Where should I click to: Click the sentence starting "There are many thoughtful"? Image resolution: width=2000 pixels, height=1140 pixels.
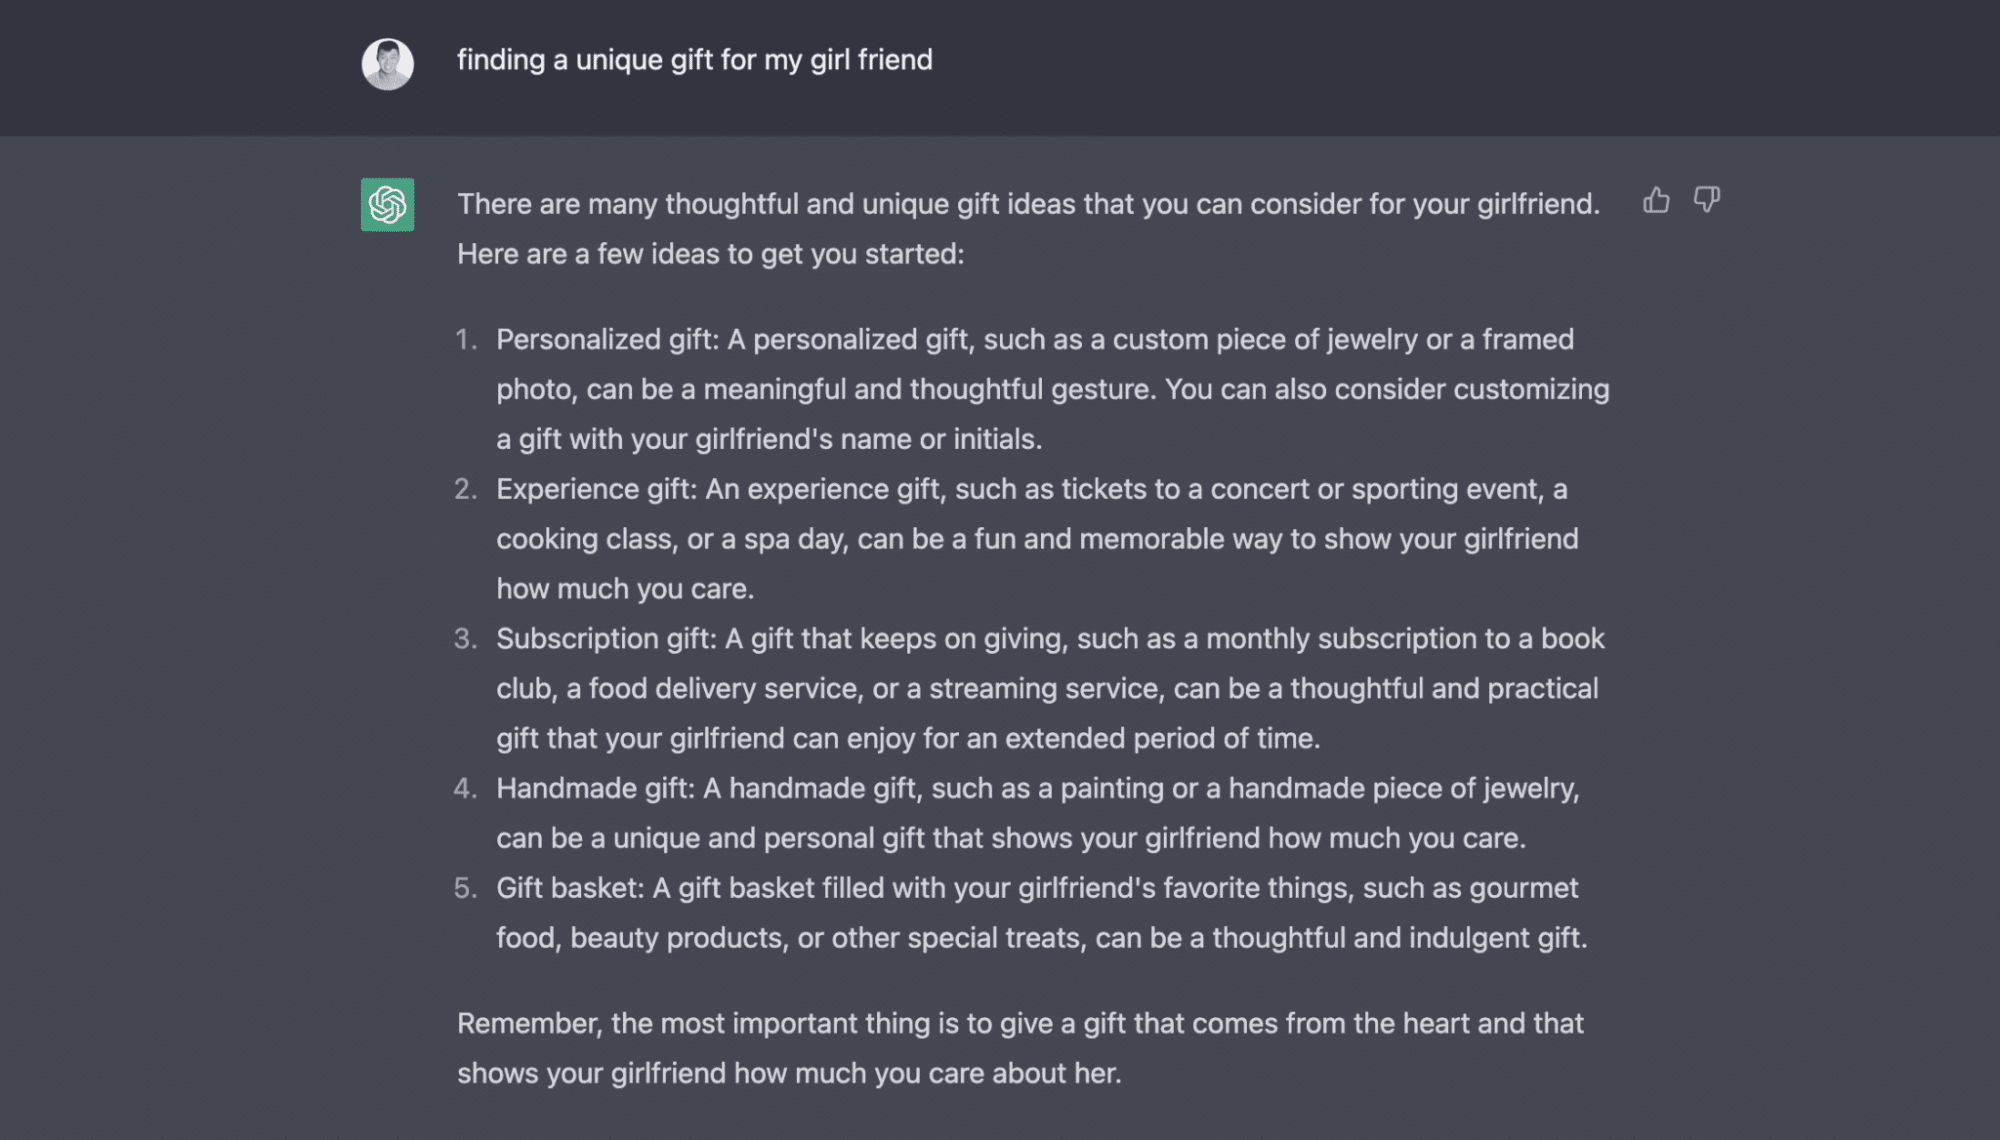tap(1028, 204)
